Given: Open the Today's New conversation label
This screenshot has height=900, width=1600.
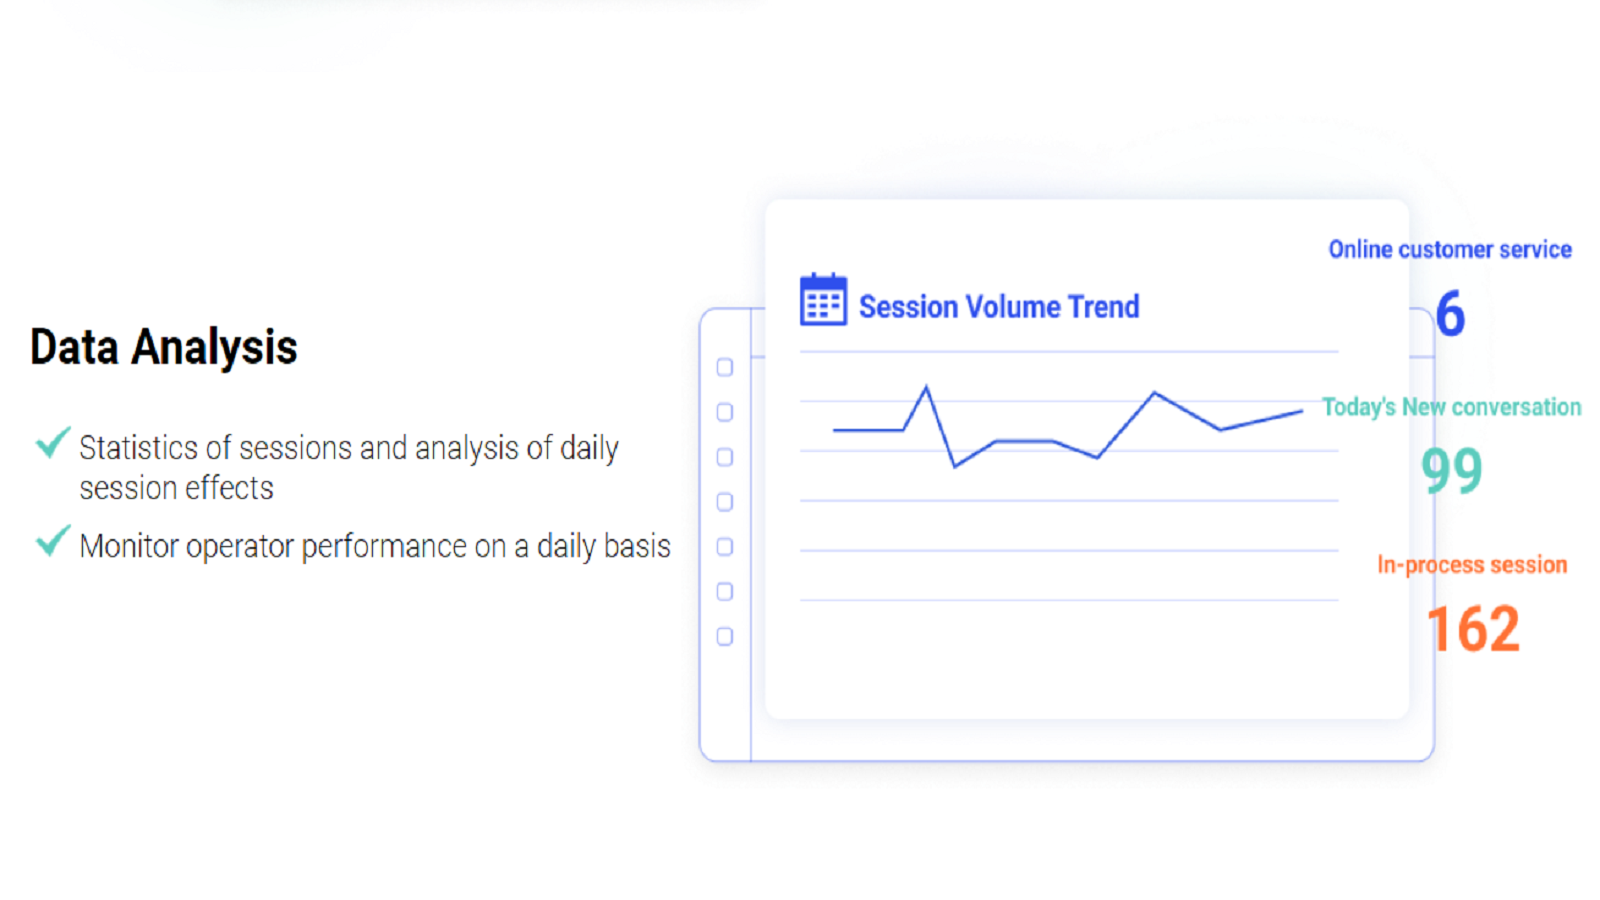Looking at the screenshot, I should tap(1451, 407).
